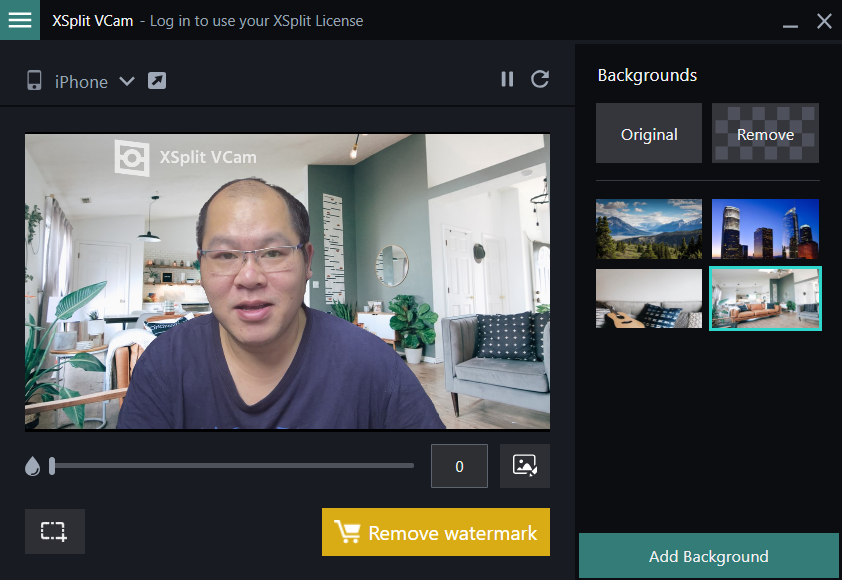Click the phone device icon
842x580 pixels.
point(34,81)
